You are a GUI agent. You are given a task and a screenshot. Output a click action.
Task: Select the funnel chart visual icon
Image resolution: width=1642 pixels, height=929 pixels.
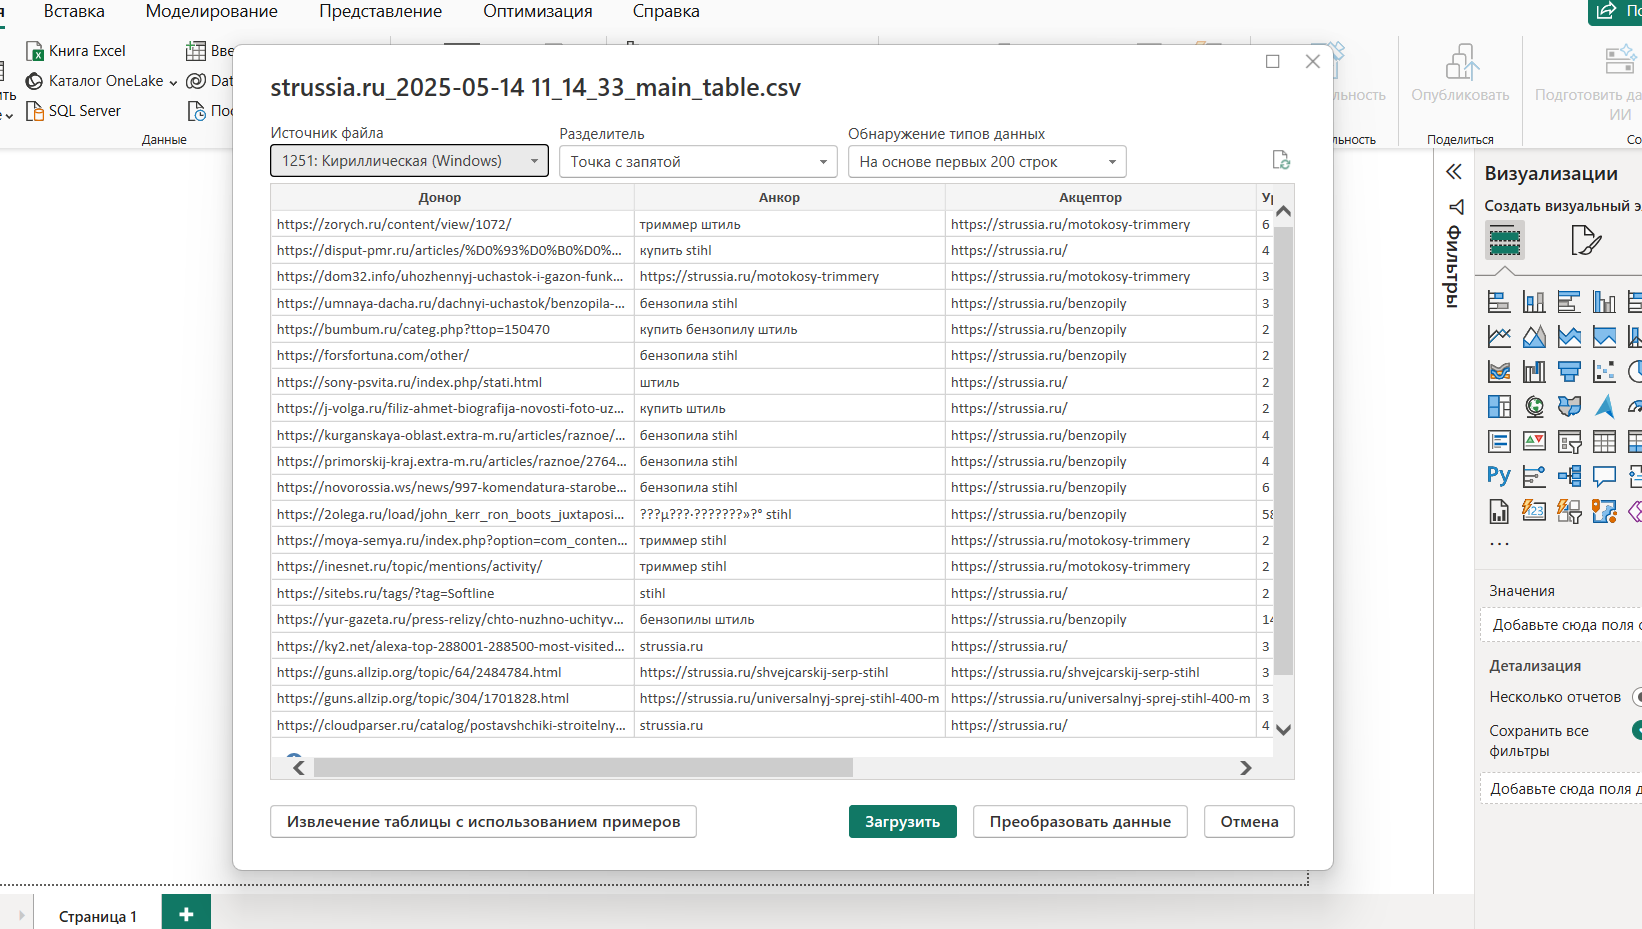(x=1569, y=372)
